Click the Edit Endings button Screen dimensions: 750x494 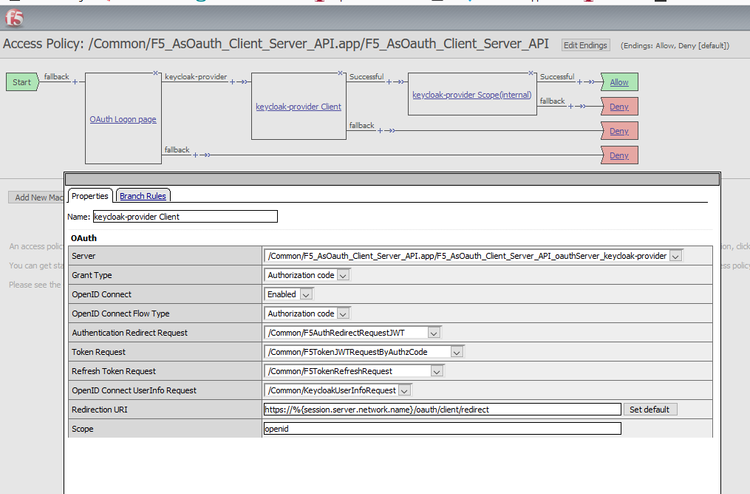[x=585, y=45]
